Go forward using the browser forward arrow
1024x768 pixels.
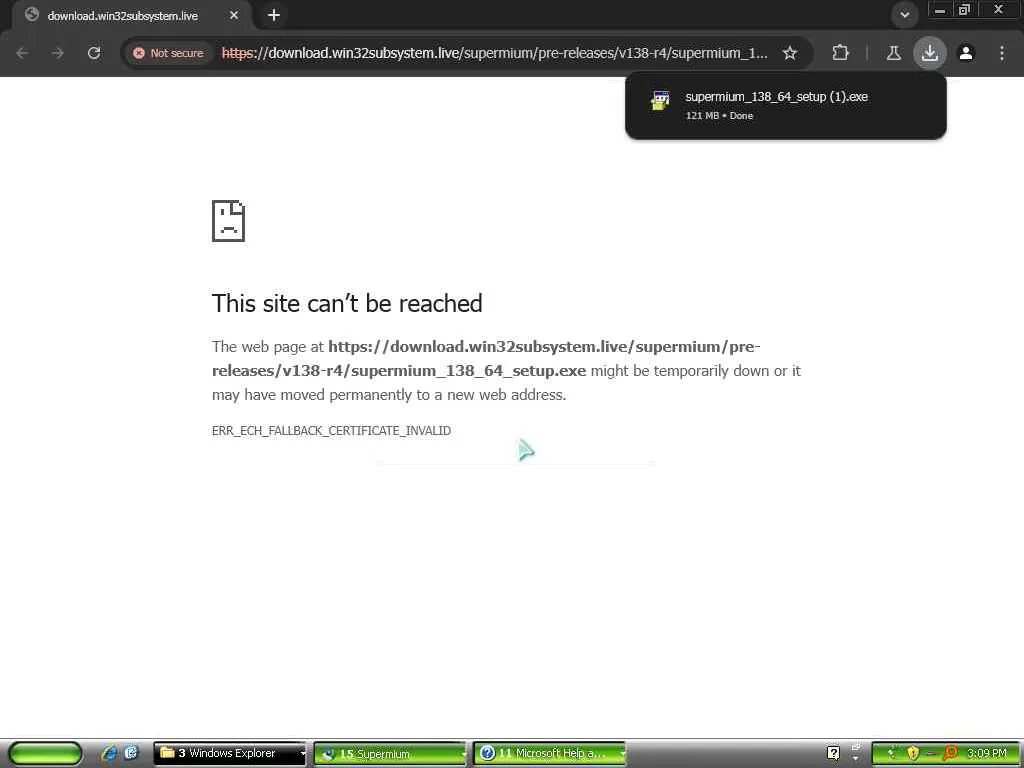pyautogui.click(x=58, y=53)
